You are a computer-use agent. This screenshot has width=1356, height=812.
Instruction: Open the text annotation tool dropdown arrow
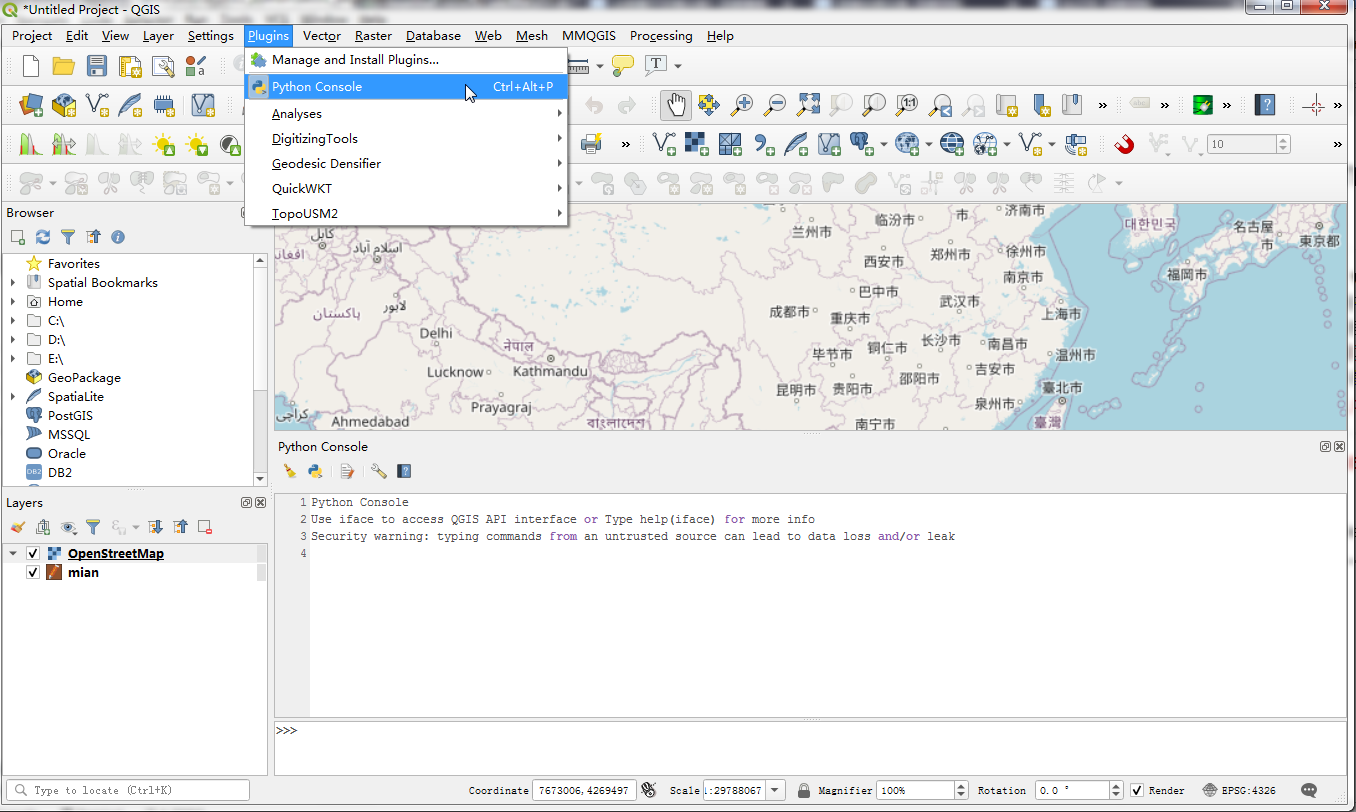click(678, 66)
